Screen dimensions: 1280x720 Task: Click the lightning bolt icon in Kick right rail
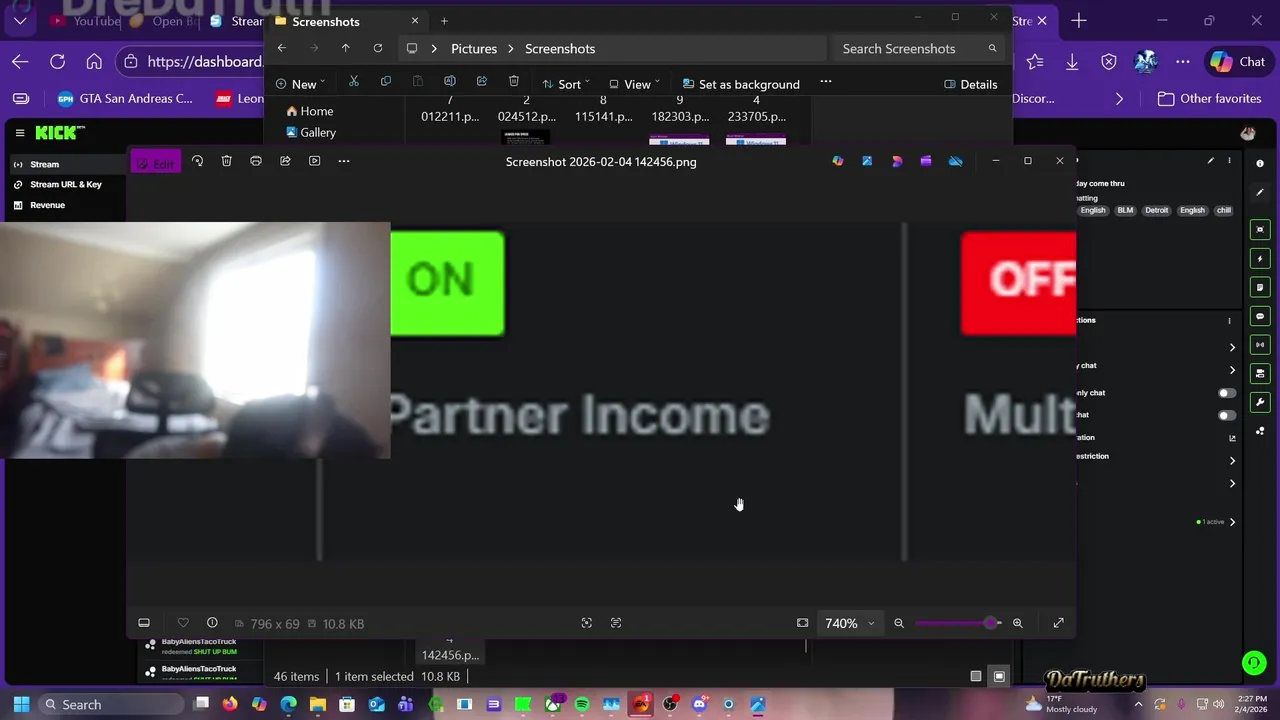point(1260,258)
